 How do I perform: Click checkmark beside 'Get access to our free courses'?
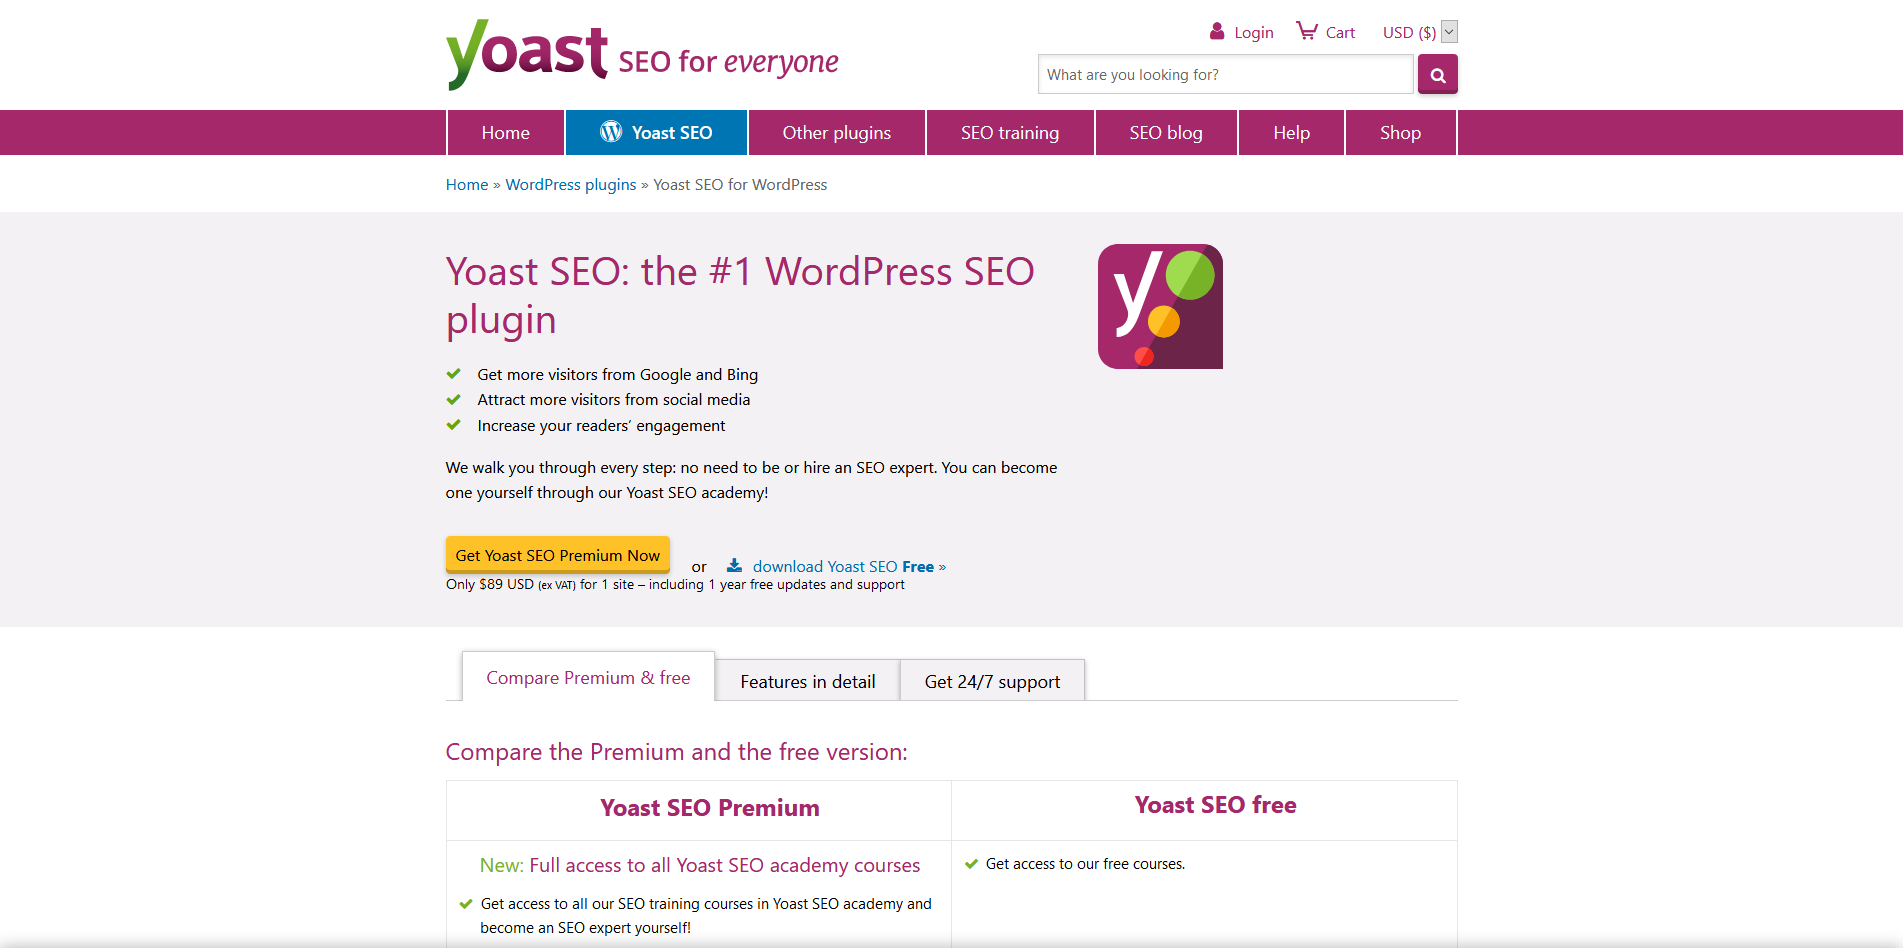pyautogui.click(x=971, y=864)
